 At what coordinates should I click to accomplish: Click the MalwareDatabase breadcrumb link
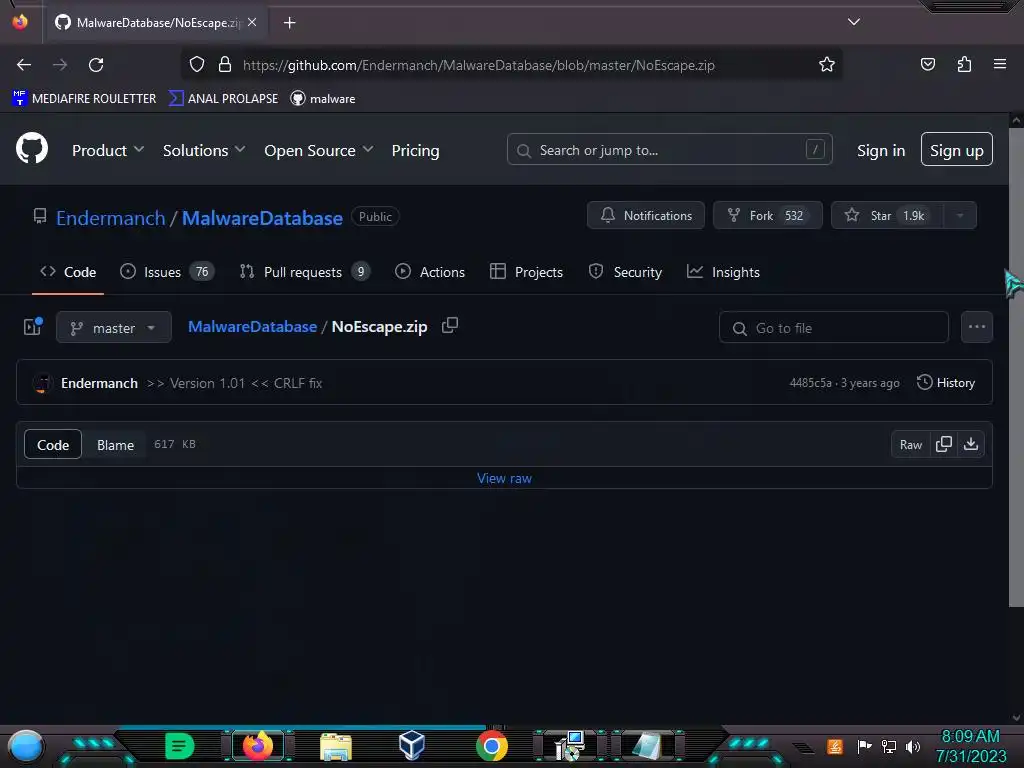[x=252, y=327]
